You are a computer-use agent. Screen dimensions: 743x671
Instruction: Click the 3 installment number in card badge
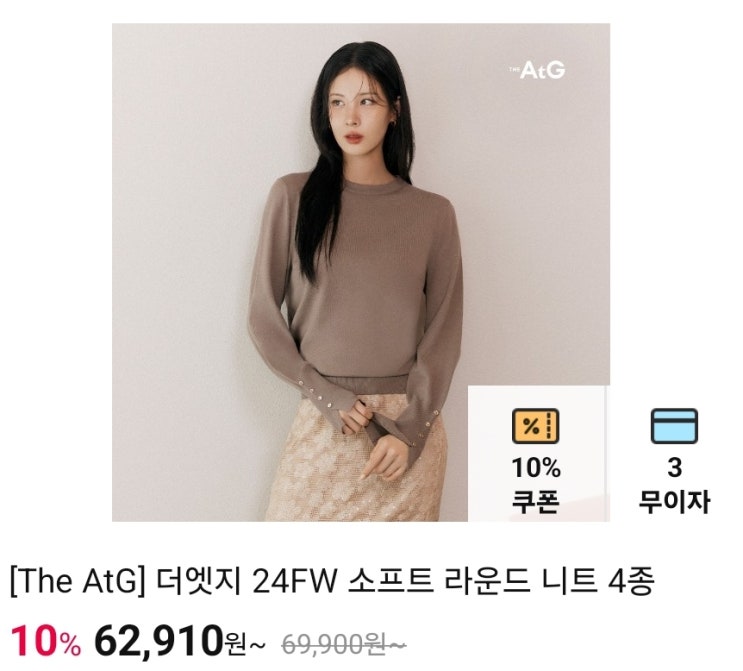(x=674, y=468)
